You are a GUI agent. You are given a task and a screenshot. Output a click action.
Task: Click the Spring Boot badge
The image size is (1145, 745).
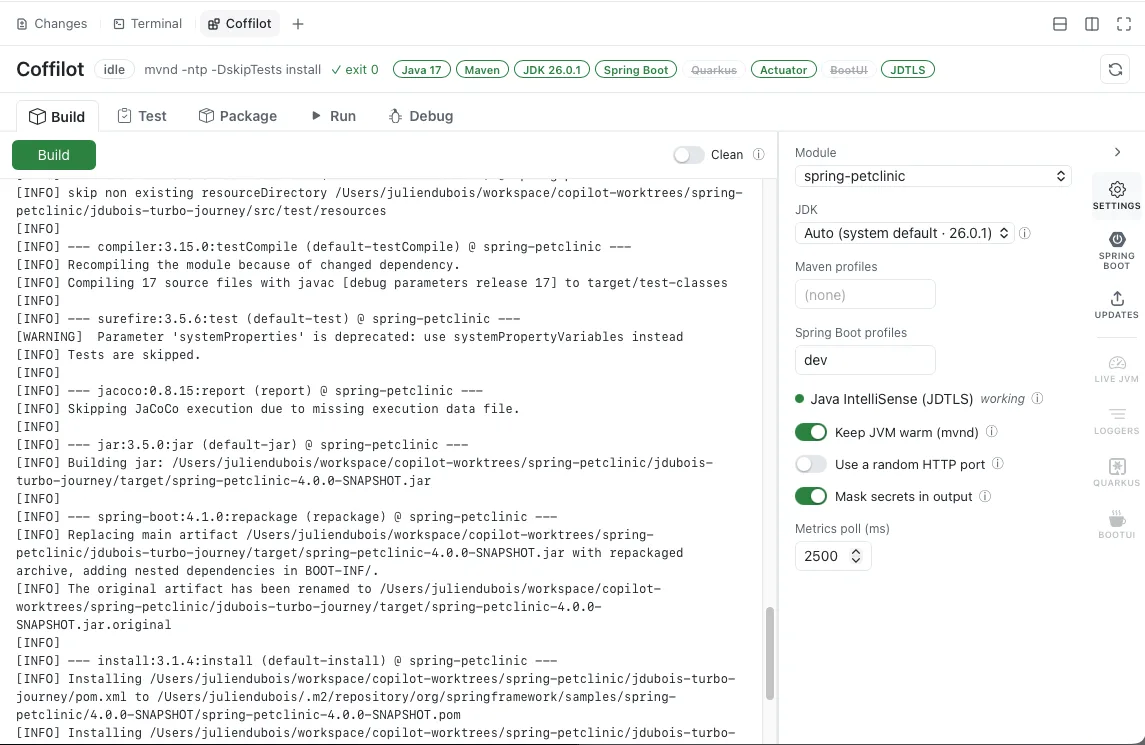(635, 70)
